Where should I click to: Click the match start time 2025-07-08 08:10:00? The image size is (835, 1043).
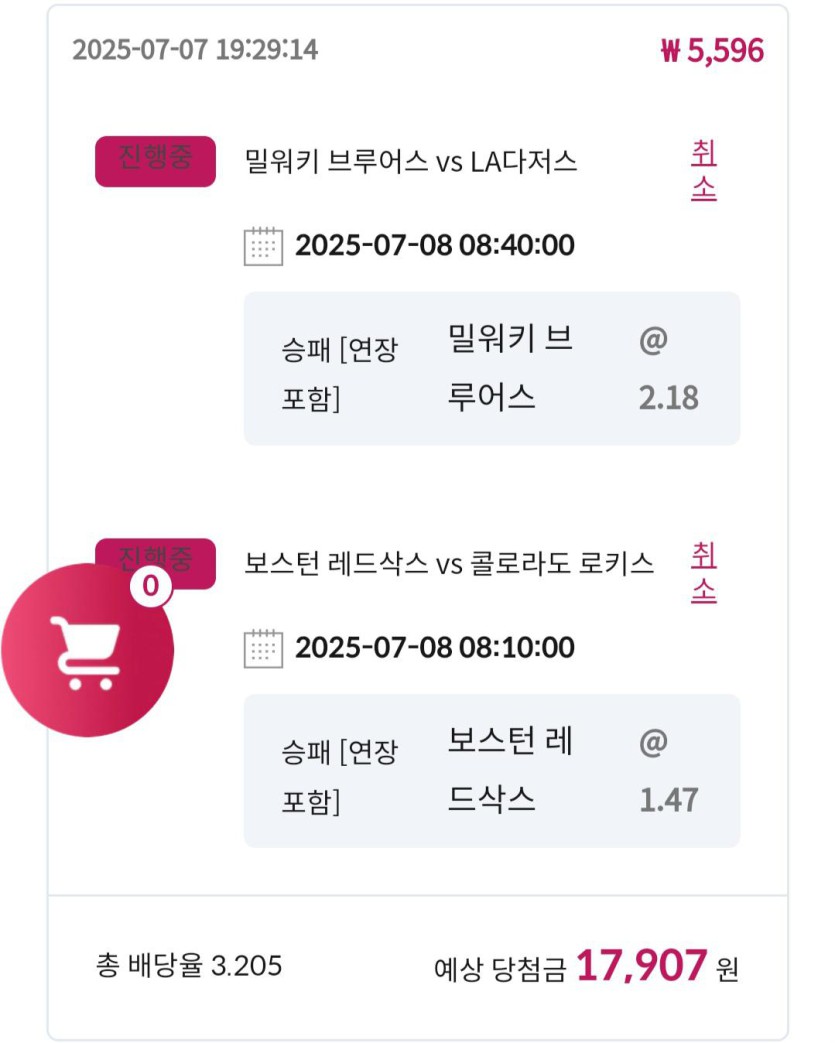434,648
